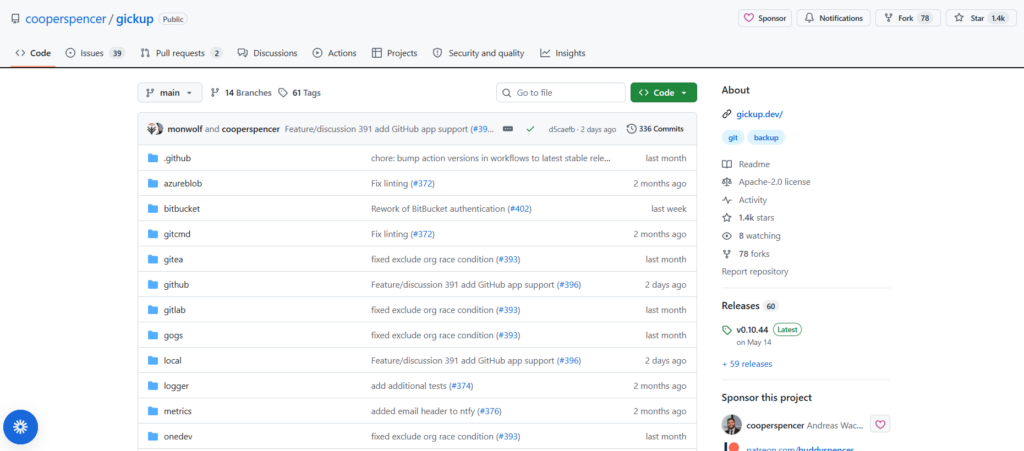
Task: Open the cooperspencer owner link
Action: point(65,19)
